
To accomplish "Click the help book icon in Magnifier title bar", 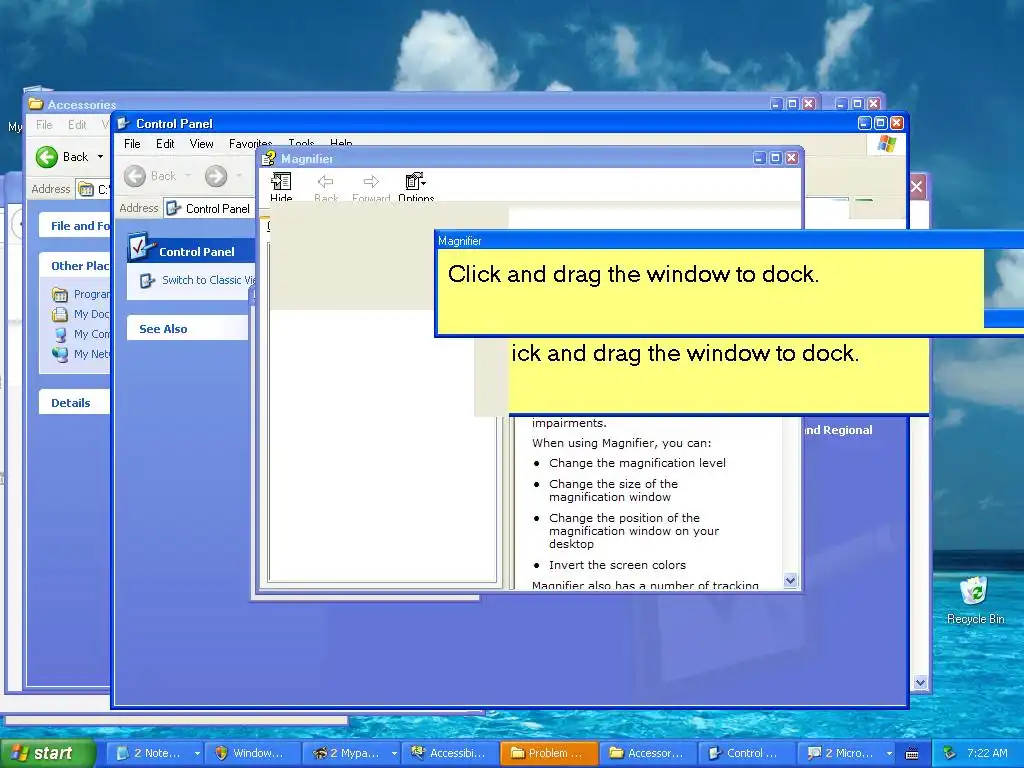I will pos(268,158).
